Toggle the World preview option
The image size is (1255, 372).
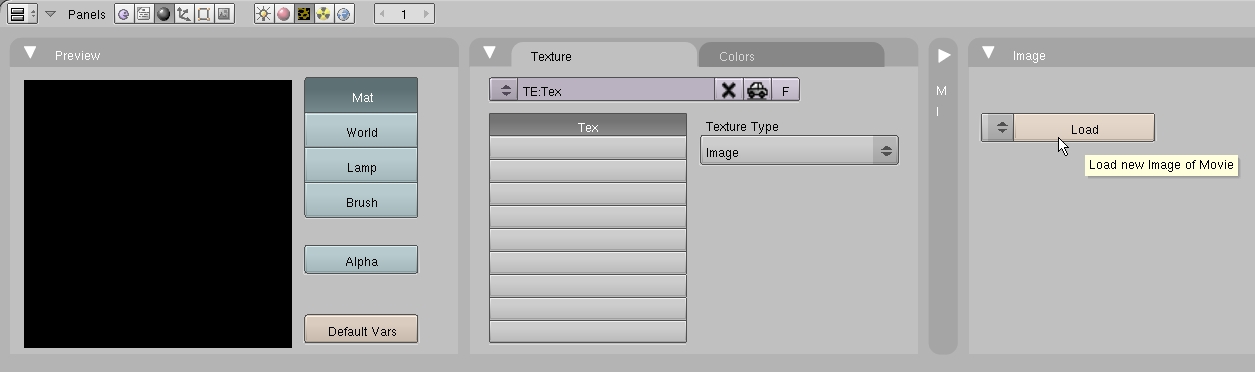361,132
